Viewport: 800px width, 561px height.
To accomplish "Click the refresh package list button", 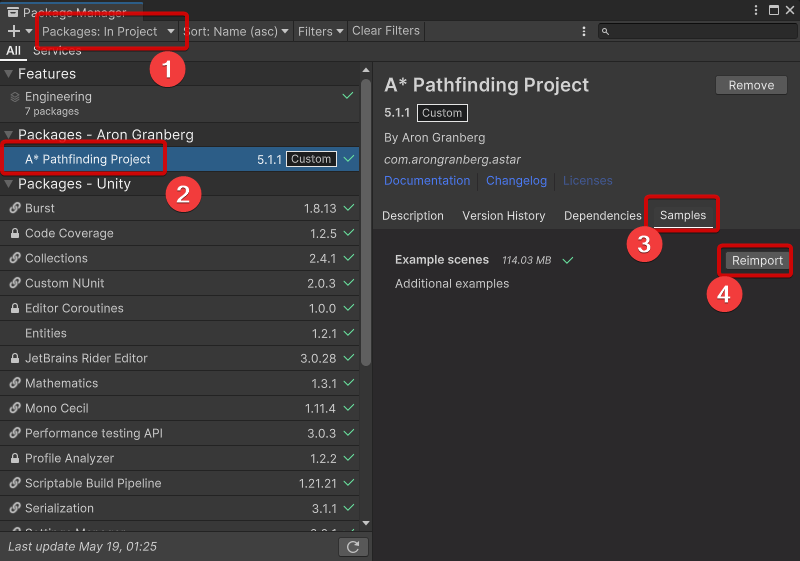I will coord(353,547).
